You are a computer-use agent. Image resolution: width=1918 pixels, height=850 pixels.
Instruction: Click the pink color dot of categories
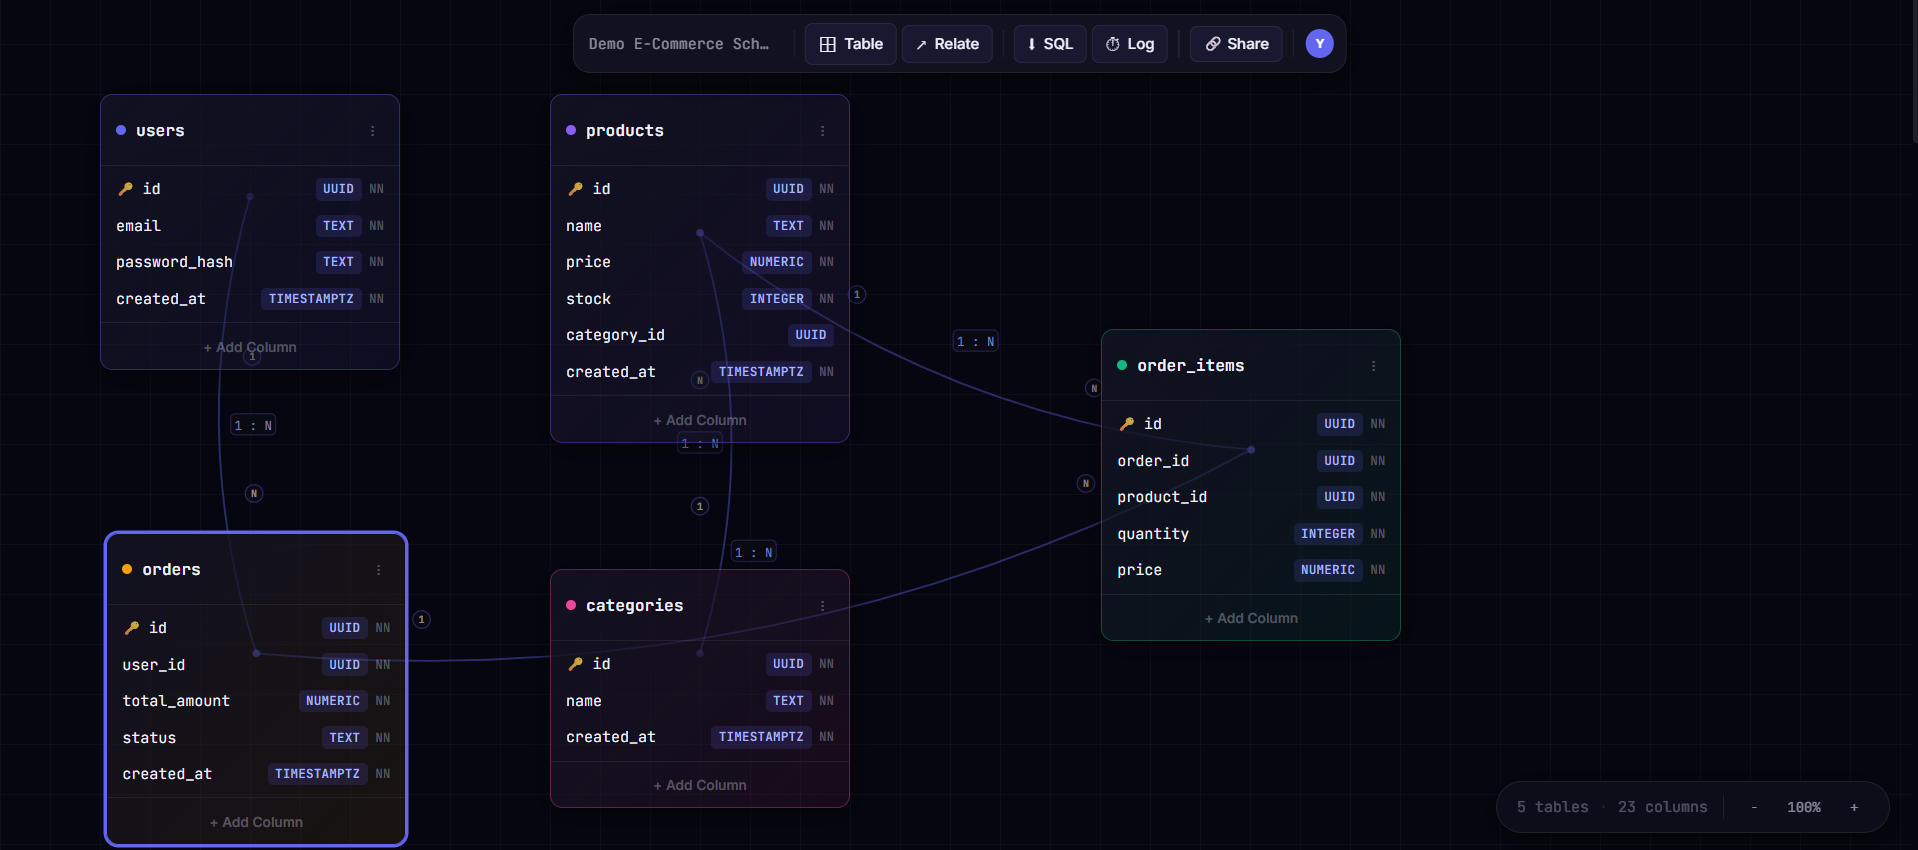571,605
